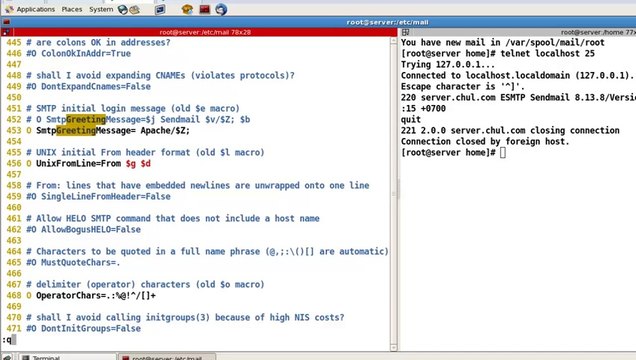Click line 470 comment about initgroups(3) NIS costs
Image resolution: width=636 pixels, height=360 pixels.
point(185,317)
